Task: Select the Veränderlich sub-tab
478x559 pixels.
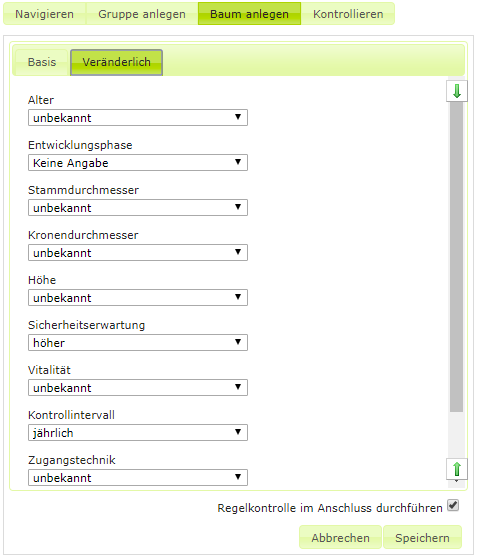Action: click(117, 62)
